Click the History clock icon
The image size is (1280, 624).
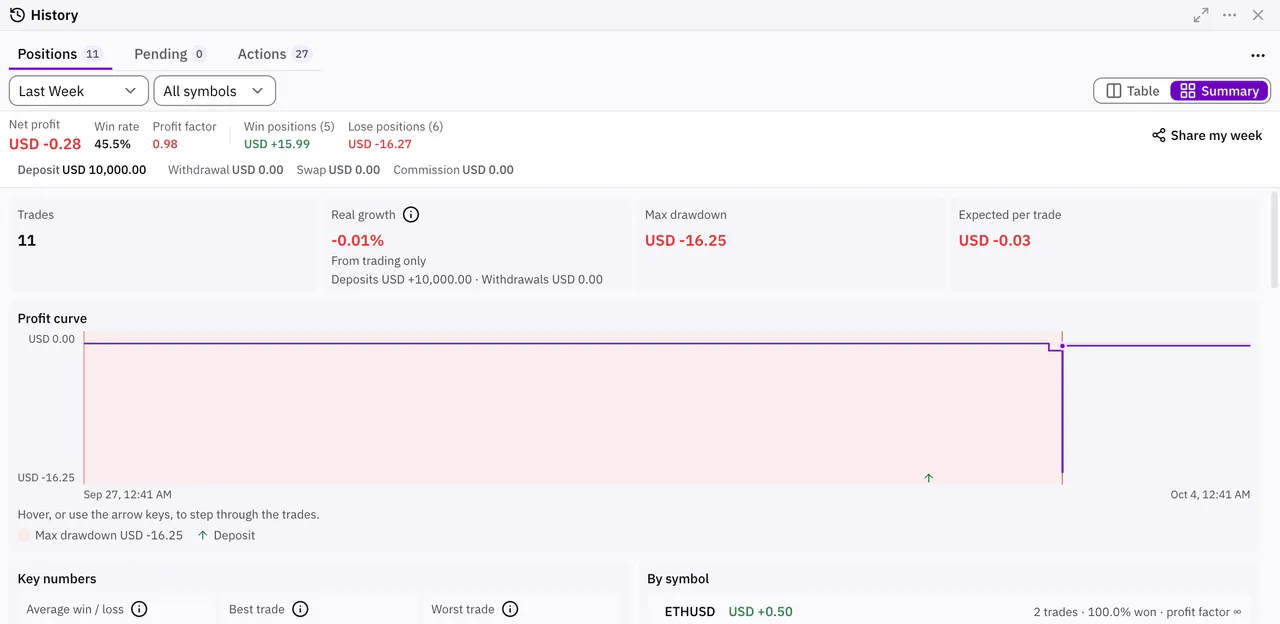17,15
